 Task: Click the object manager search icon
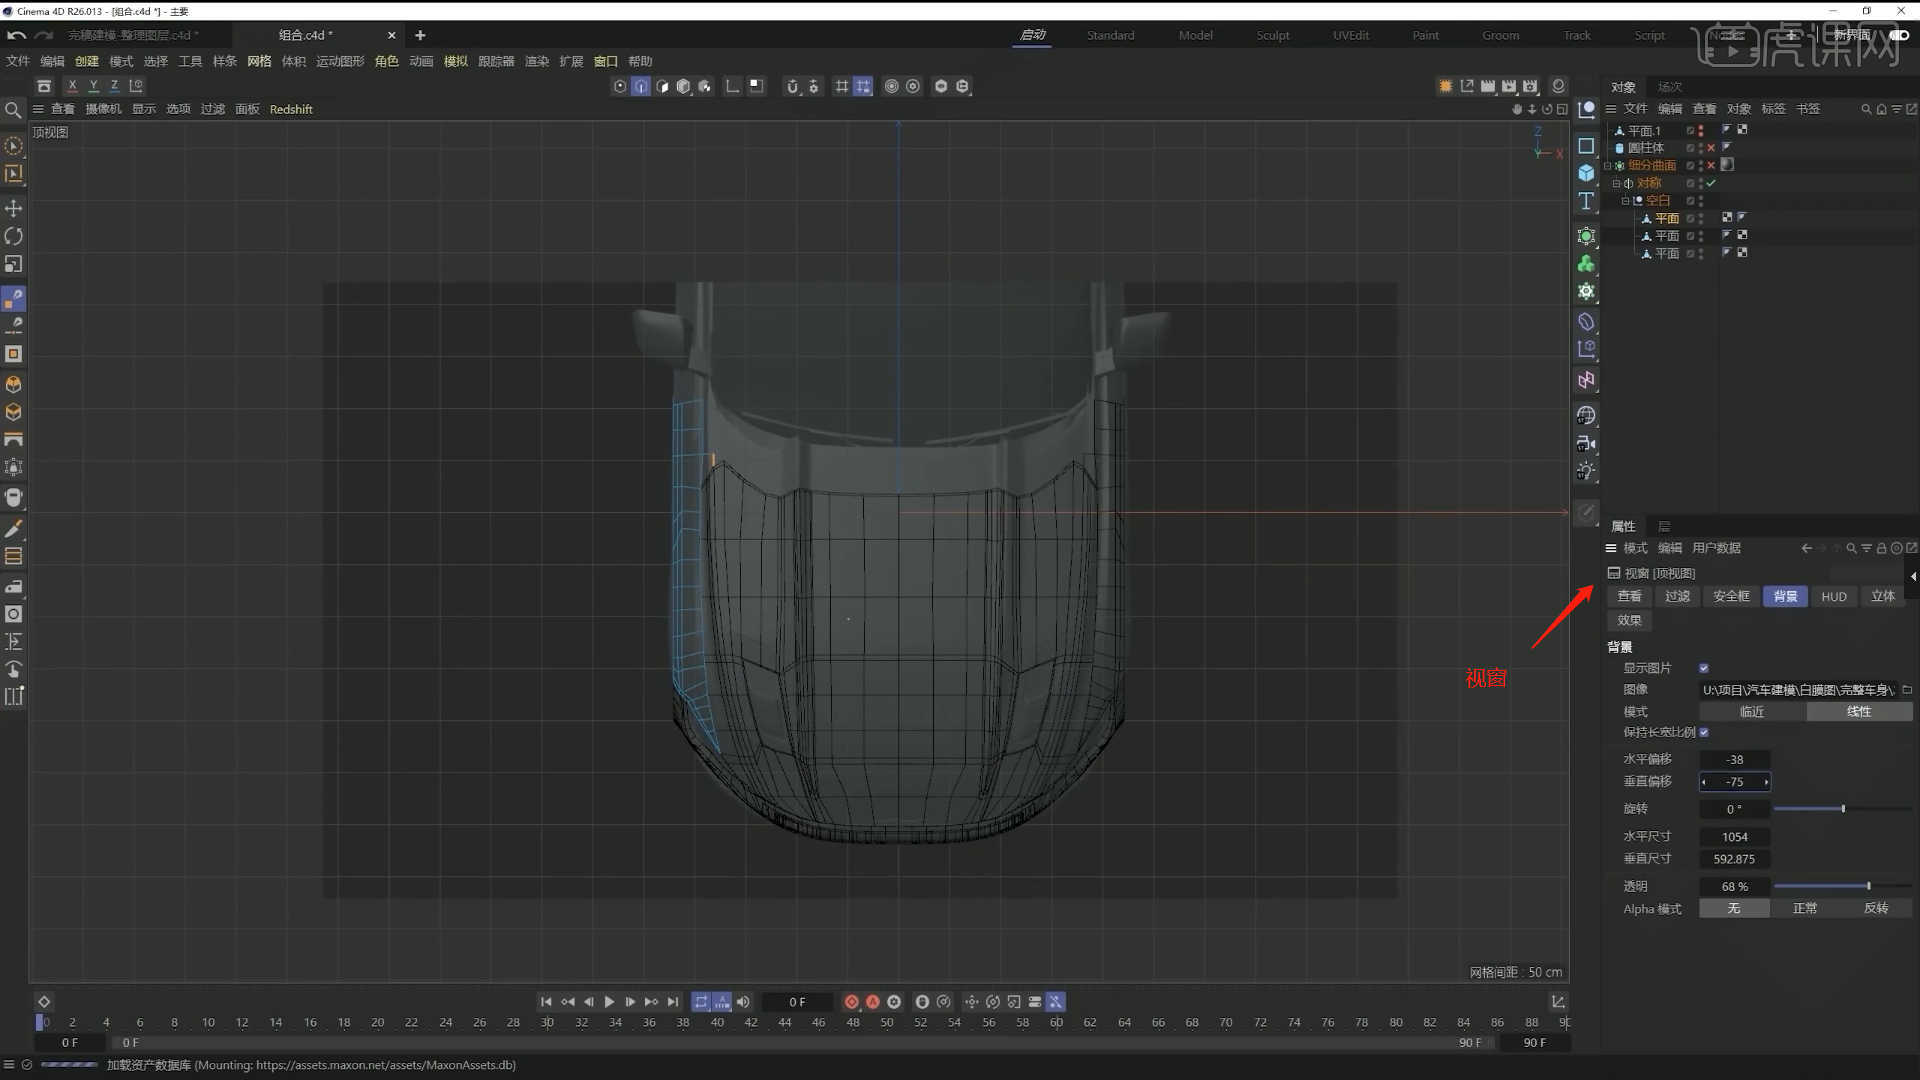coord(1866,109)
